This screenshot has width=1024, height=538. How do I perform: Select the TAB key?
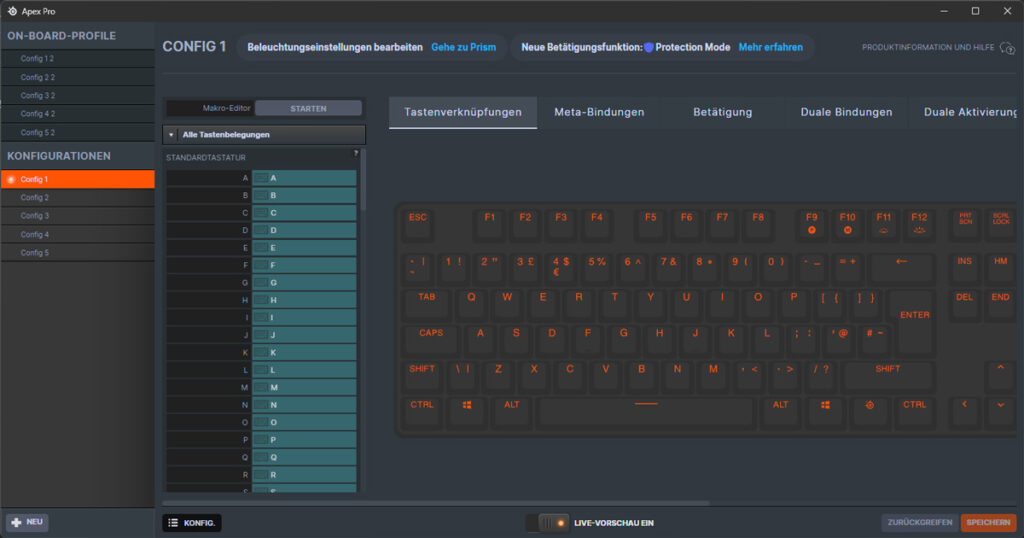point(426,304)
